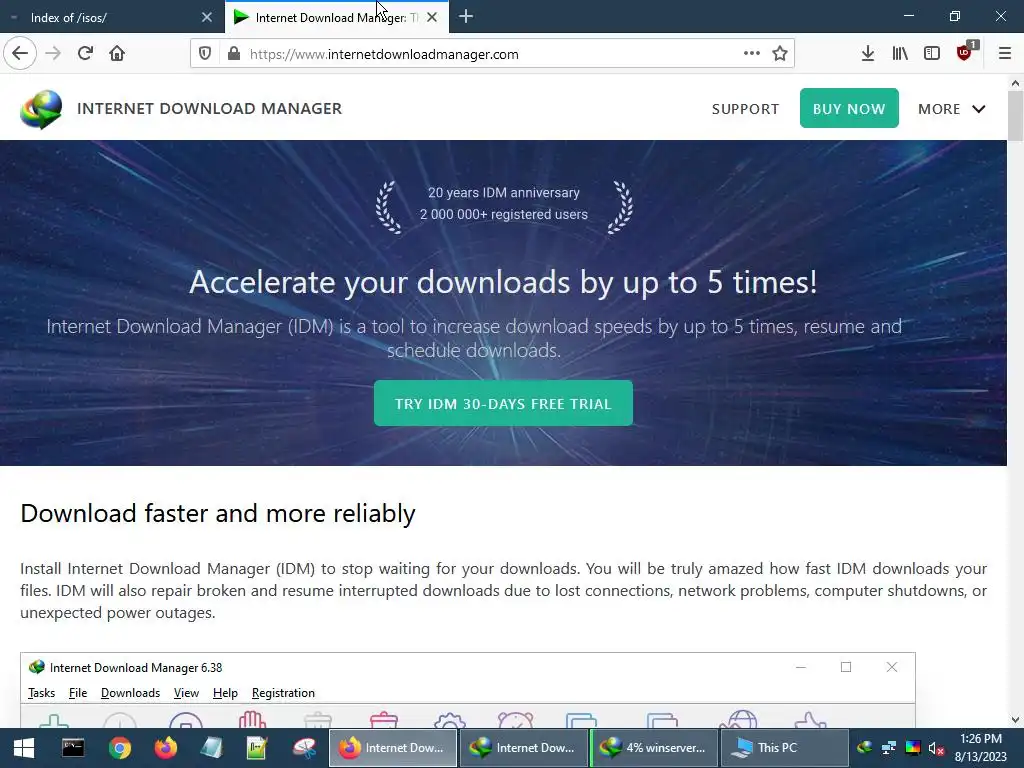1024x768 pixels.
Task: Switch to IDM 'Internet Dow...' taskbar window
Action: click(522, 748)
